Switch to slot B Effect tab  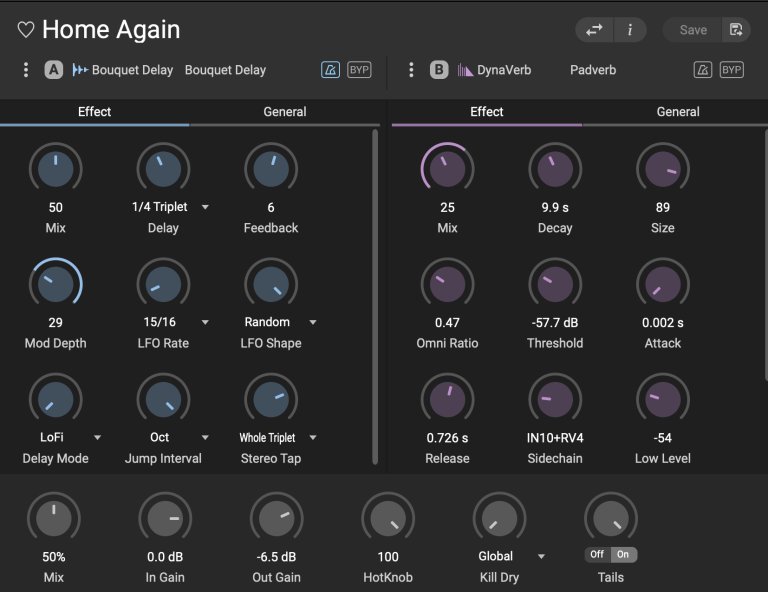(x=486, y=112)
